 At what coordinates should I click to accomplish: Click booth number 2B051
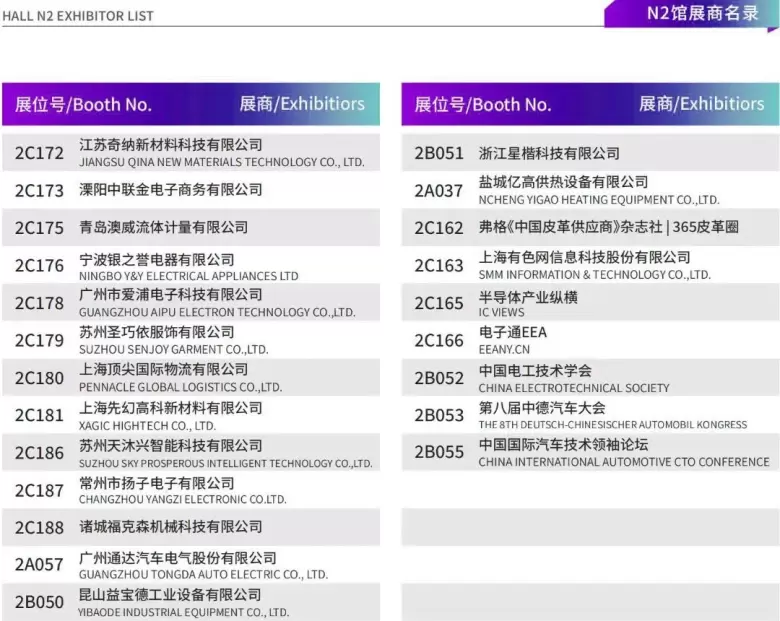pyautogui.click(x=439, y=153)
